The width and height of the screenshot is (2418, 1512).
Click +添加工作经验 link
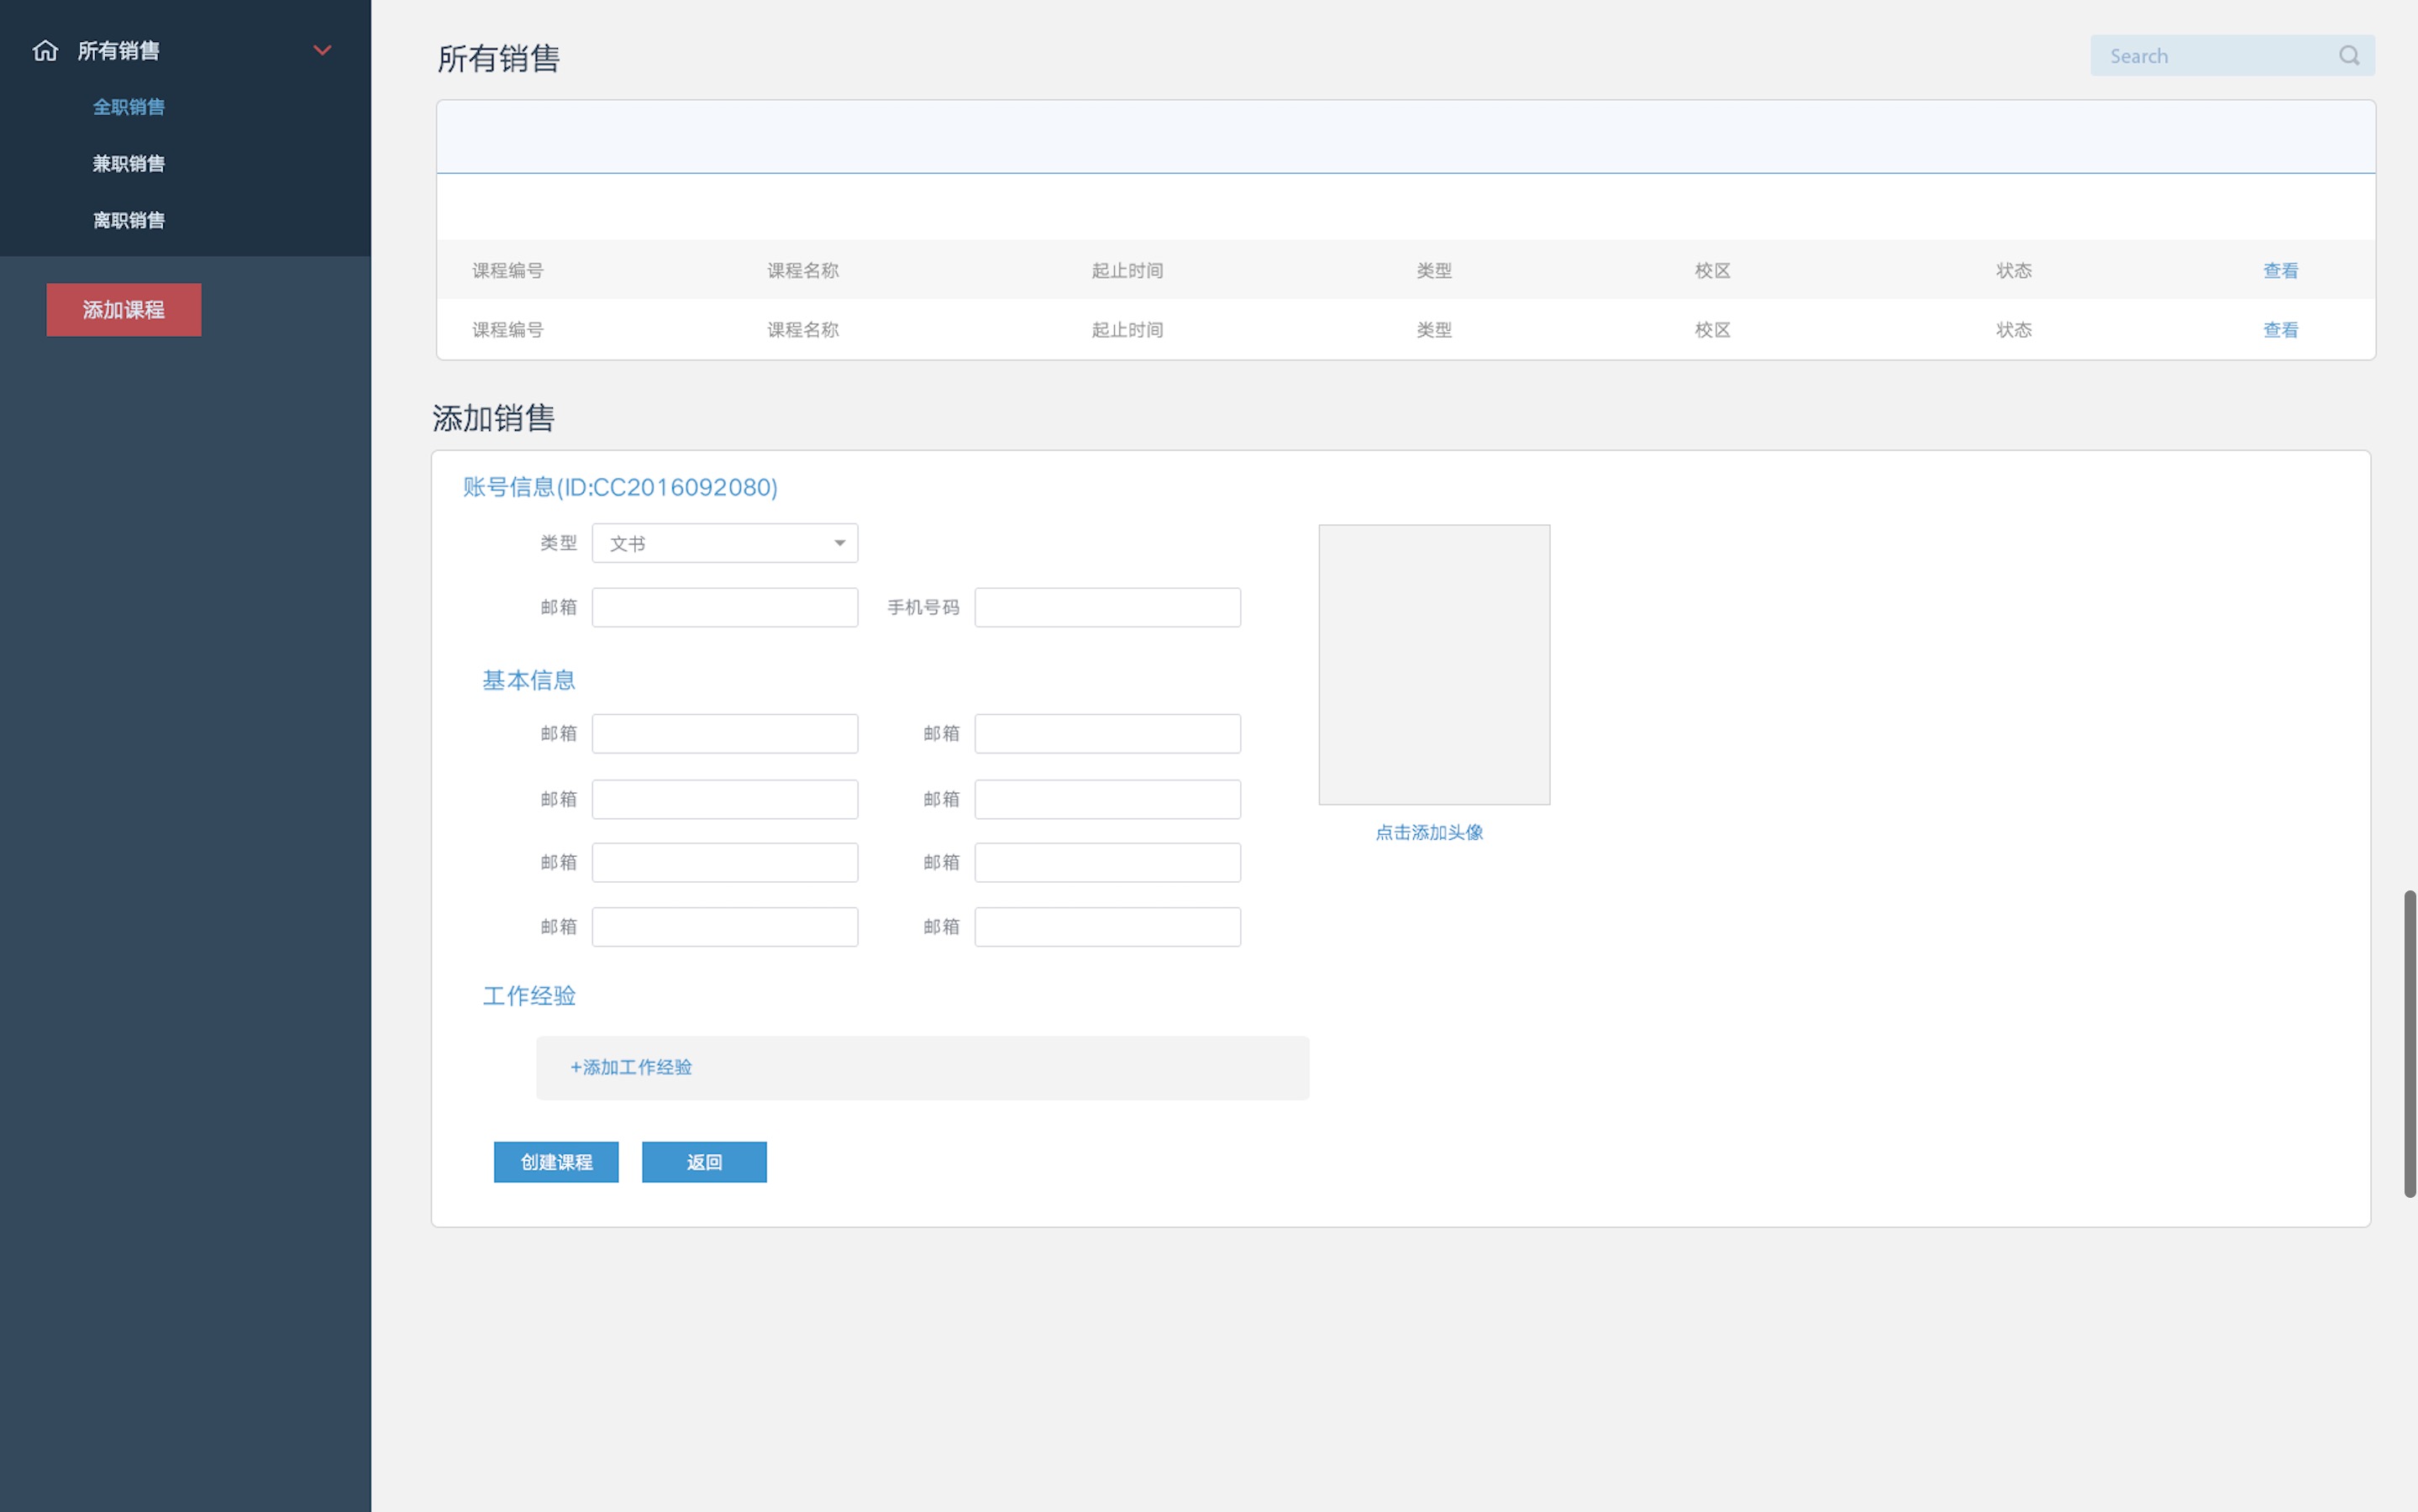631,1067
